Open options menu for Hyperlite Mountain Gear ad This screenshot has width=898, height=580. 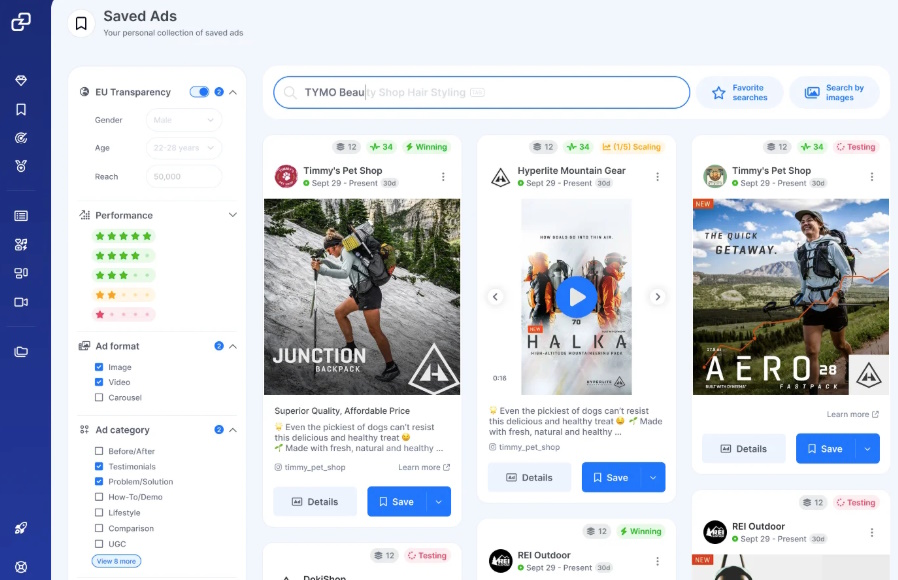tap(657, 177)
